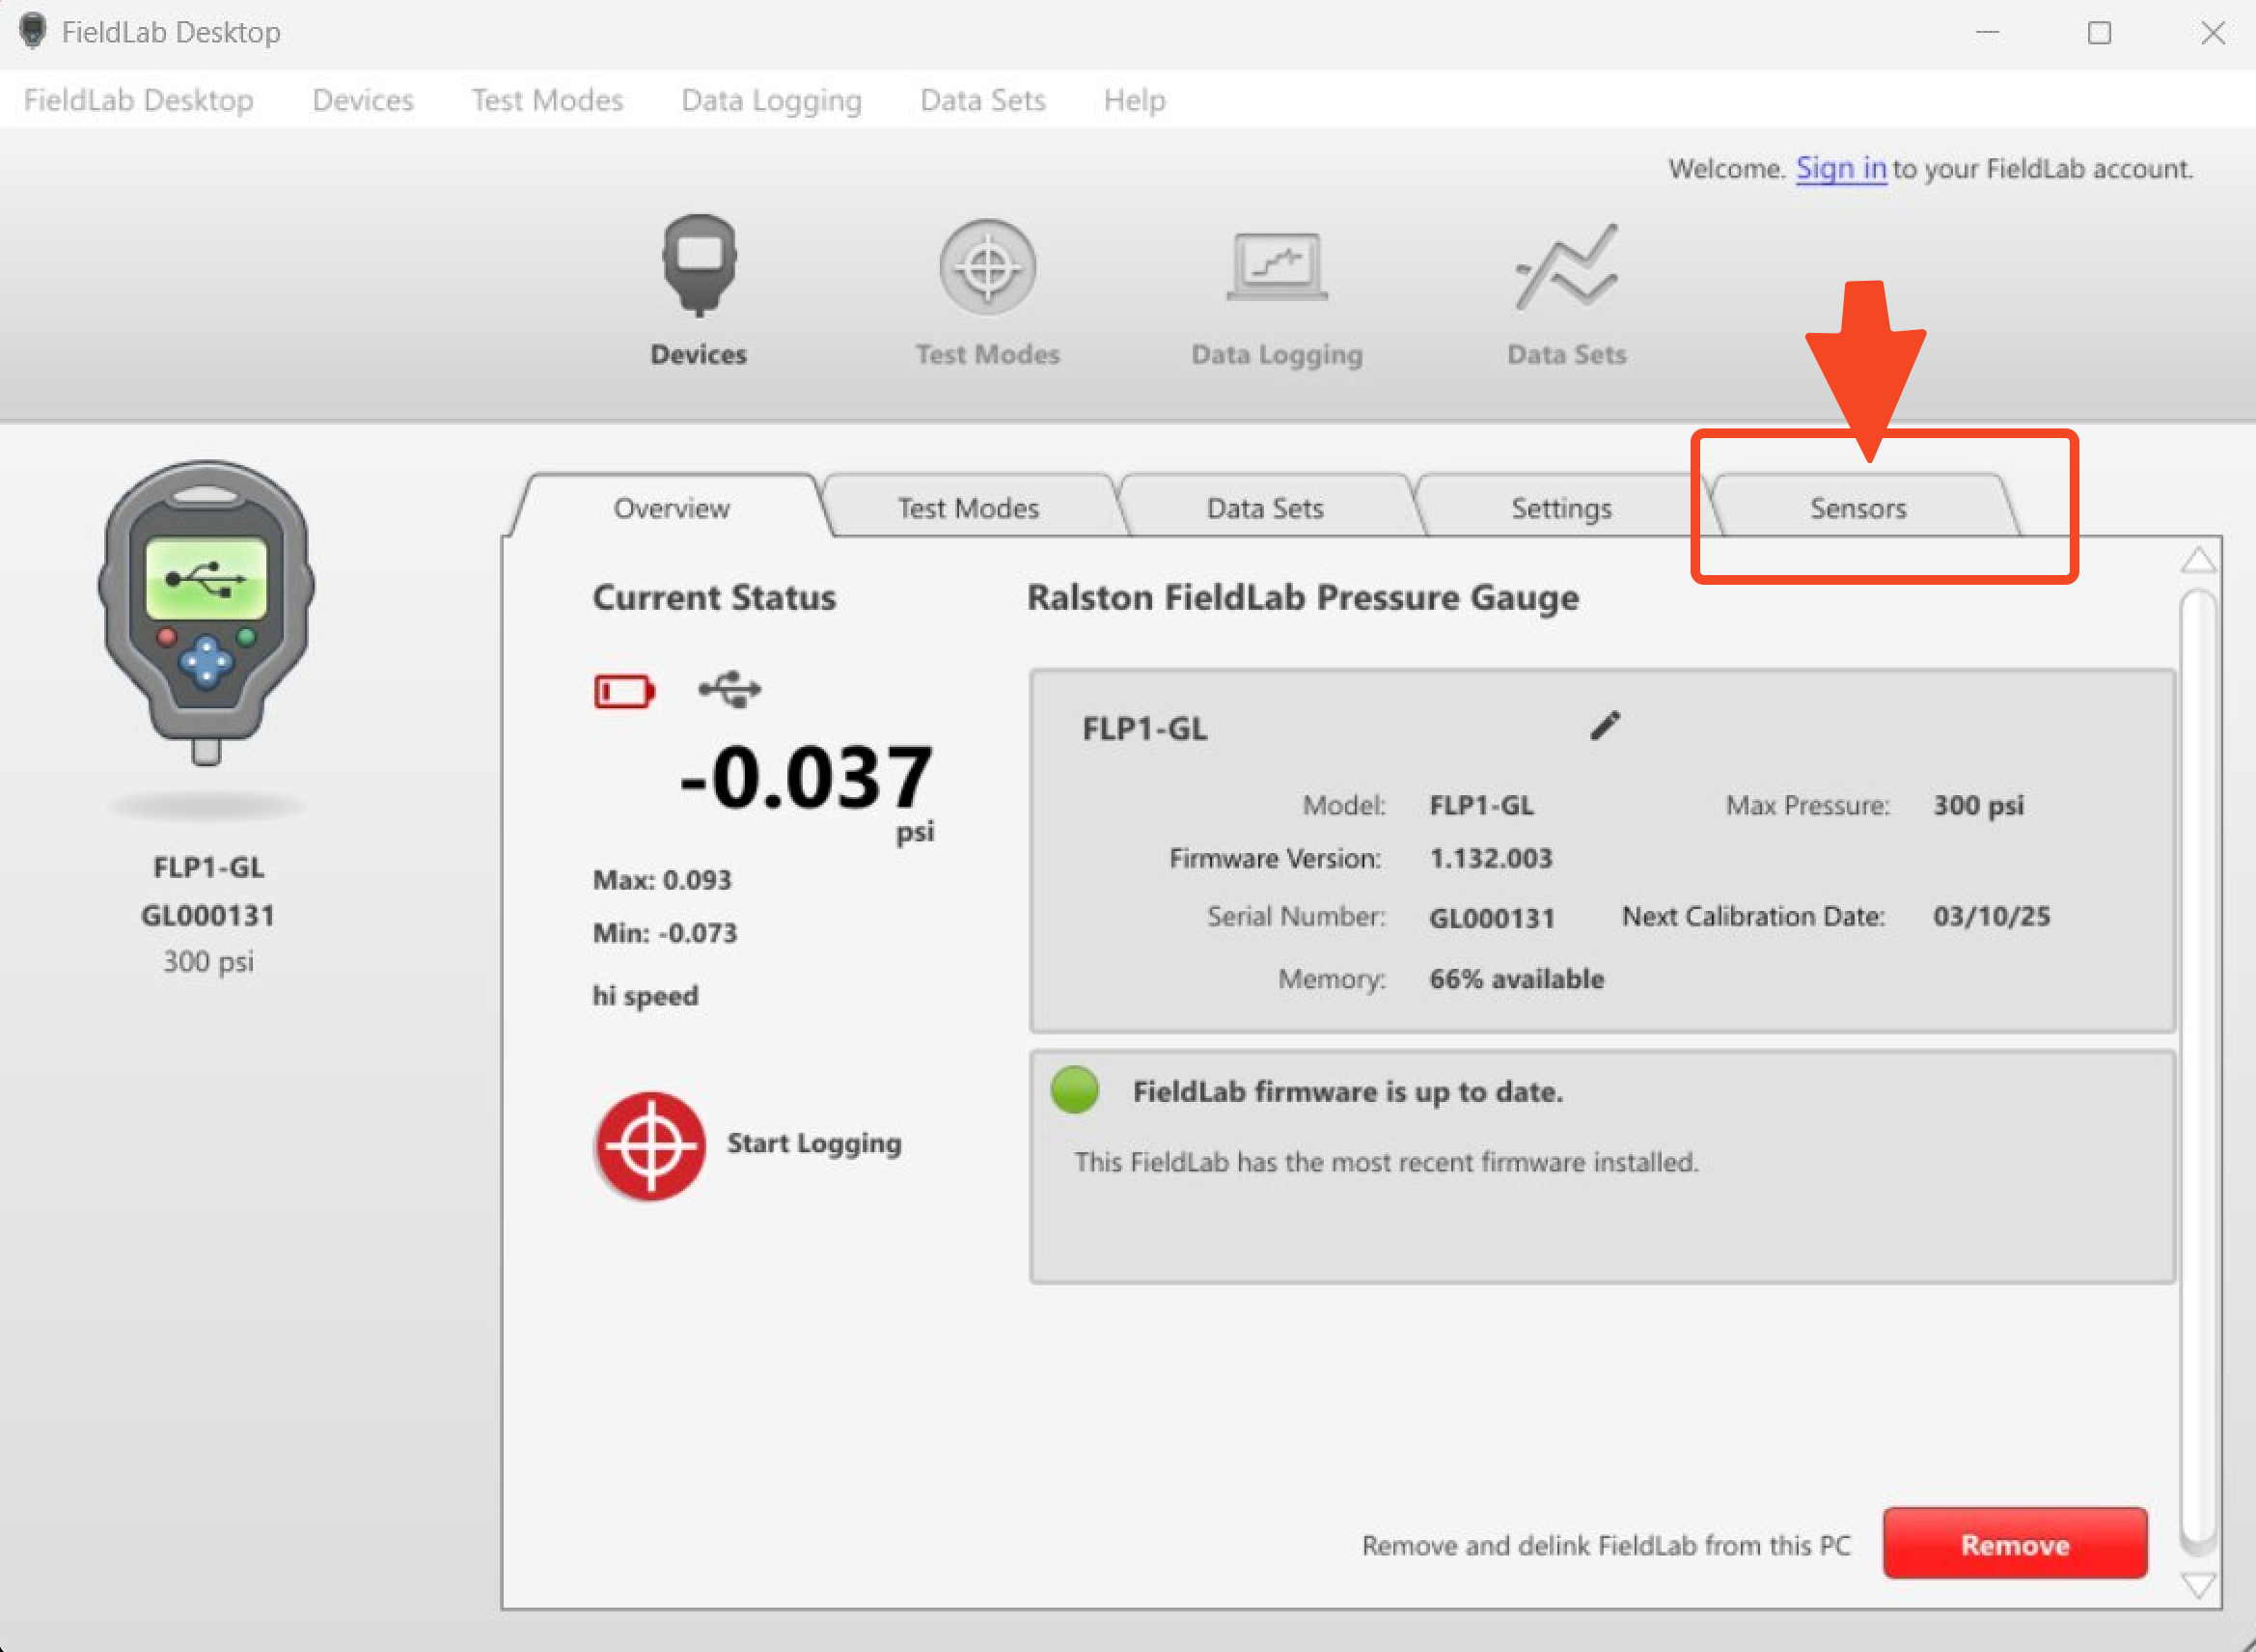
Task: Switch to the Data Sets tab
Action: [x=1265, y=508]
